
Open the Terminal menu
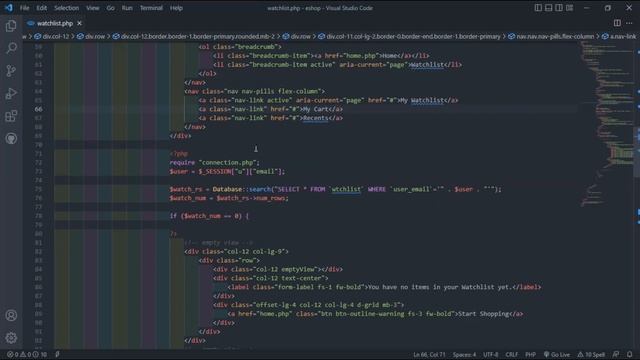tap(151, 8)
